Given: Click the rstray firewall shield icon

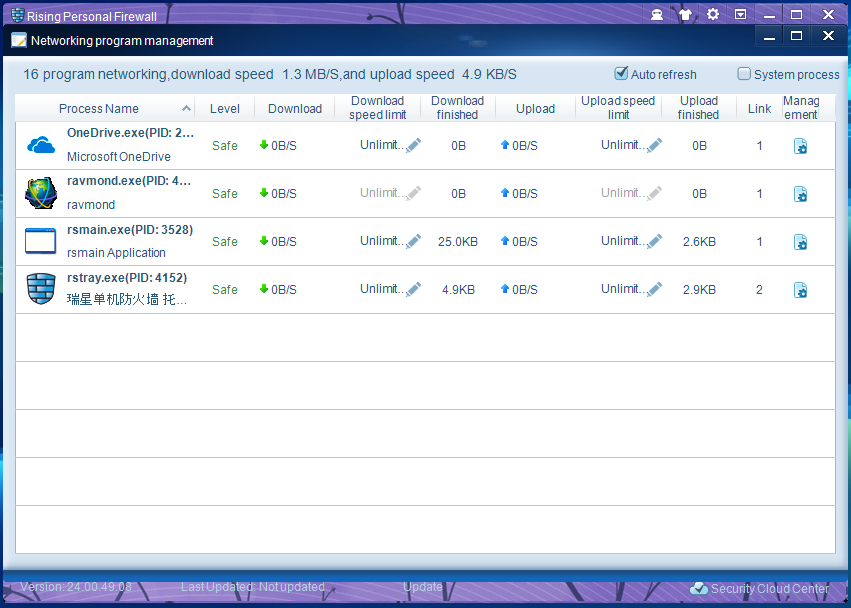Looking at the screenshot, I should coord(41,289).
